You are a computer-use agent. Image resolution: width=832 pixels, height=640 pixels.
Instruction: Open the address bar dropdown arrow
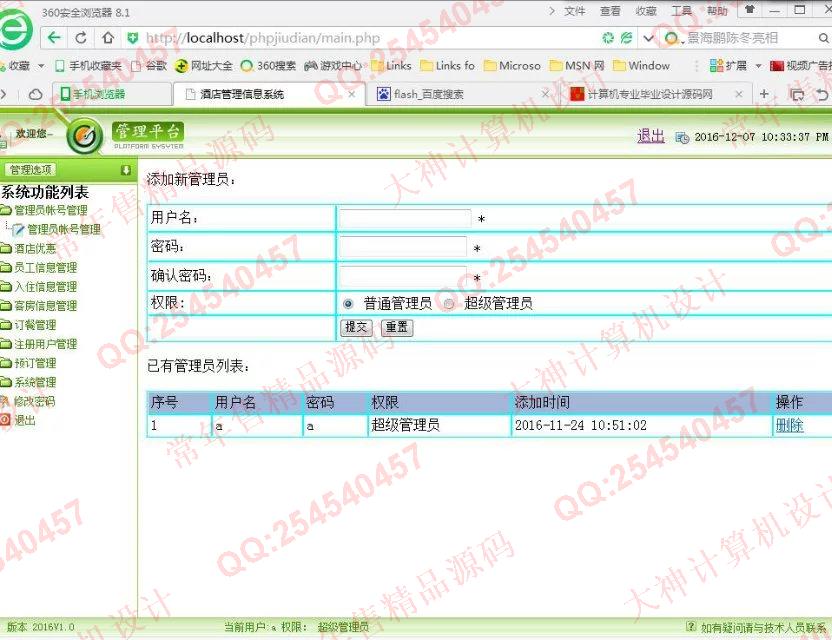[648, 38]
